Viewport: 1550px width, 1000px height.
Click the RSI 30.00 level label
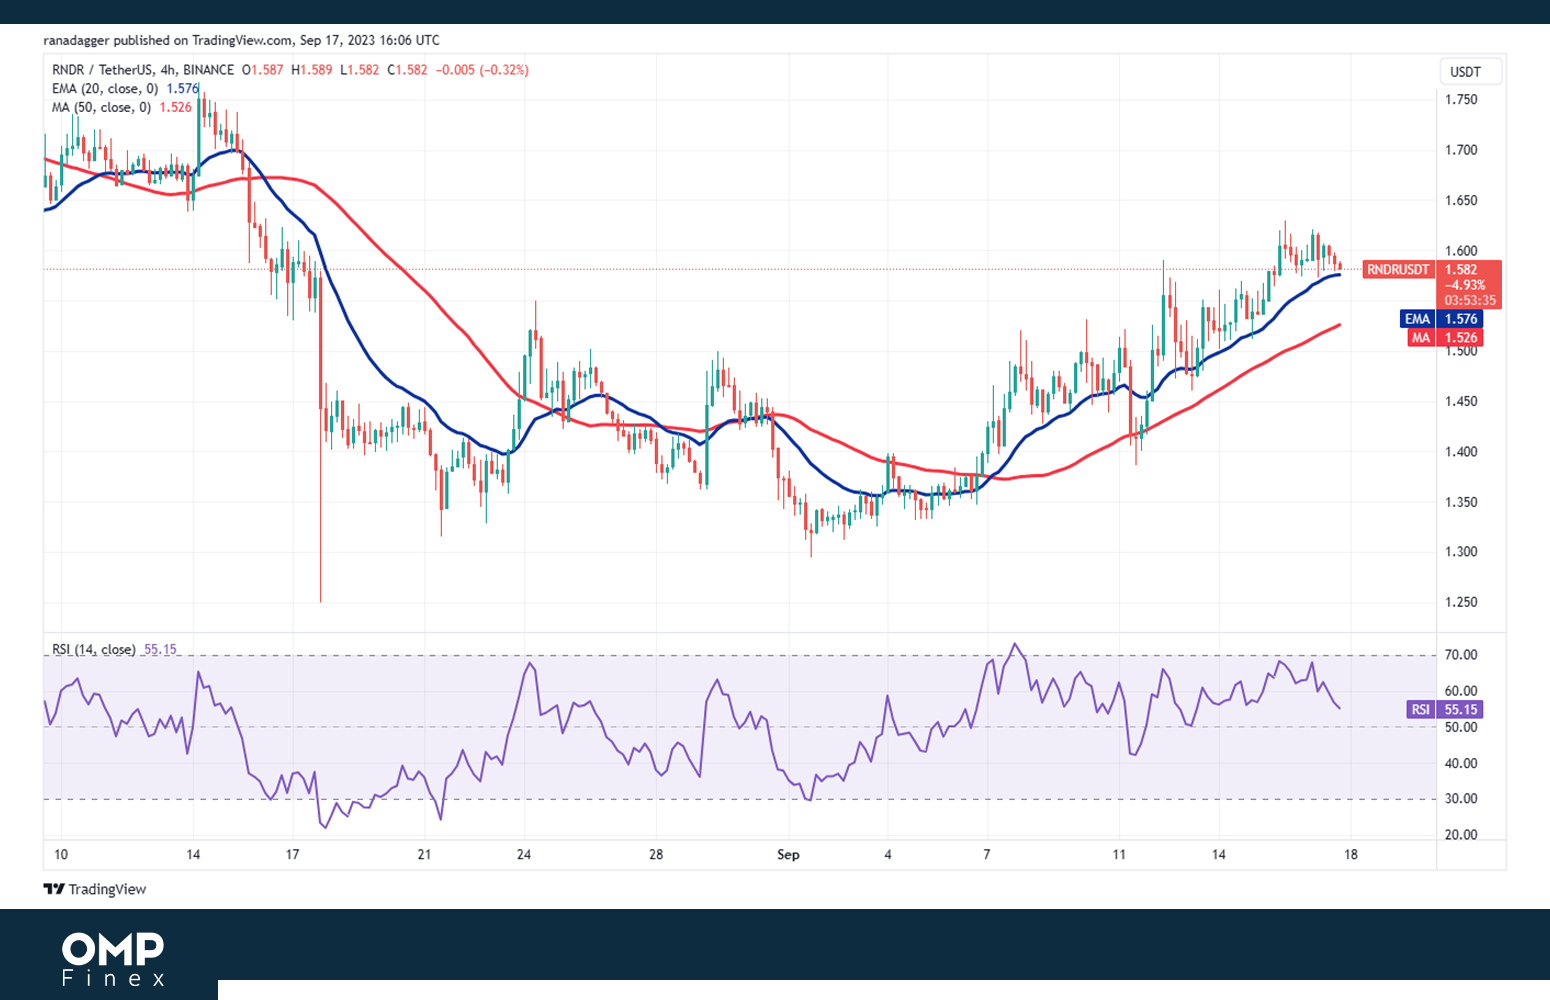tap(1461, 799)
